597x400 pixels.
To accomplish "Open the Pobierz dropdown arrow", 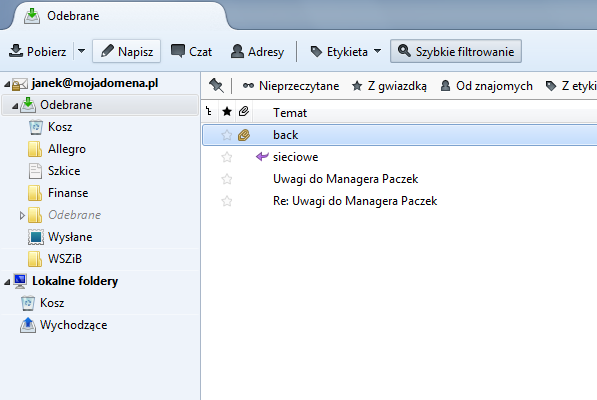I will tap(81, 51).
